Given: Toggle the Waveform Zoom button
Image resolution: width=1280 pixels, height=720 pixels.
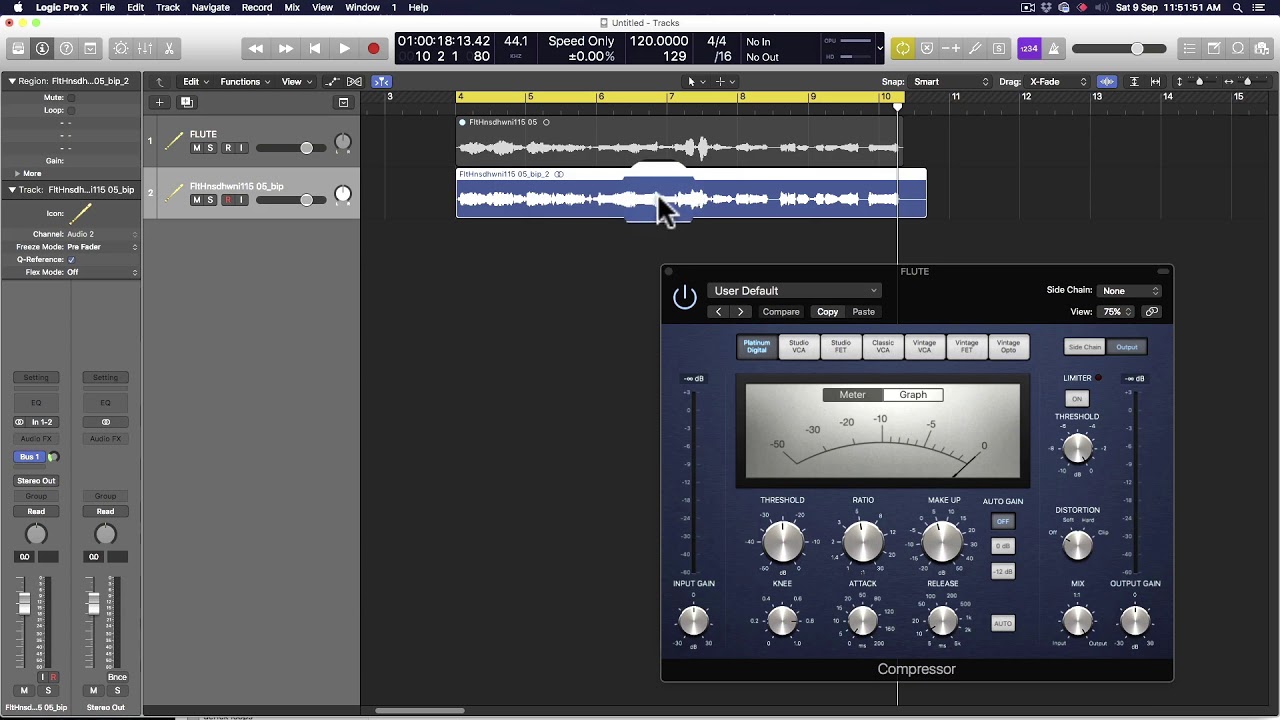Looking at the screenshot, I should (x=1107, y=81).
